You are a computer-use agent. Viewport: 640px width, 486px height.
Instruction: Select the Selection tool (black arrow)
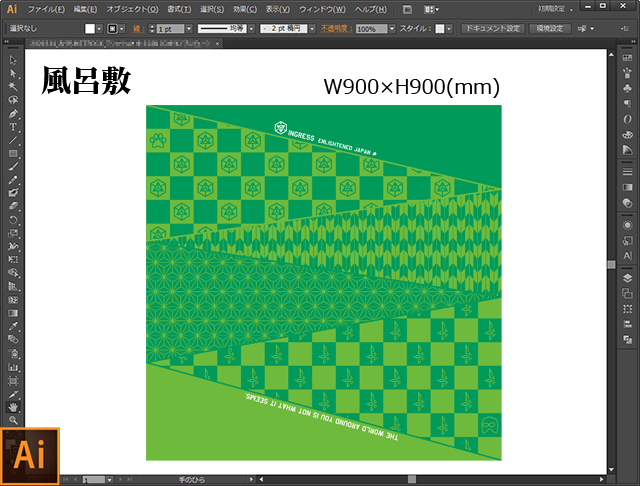coord(13,61)
